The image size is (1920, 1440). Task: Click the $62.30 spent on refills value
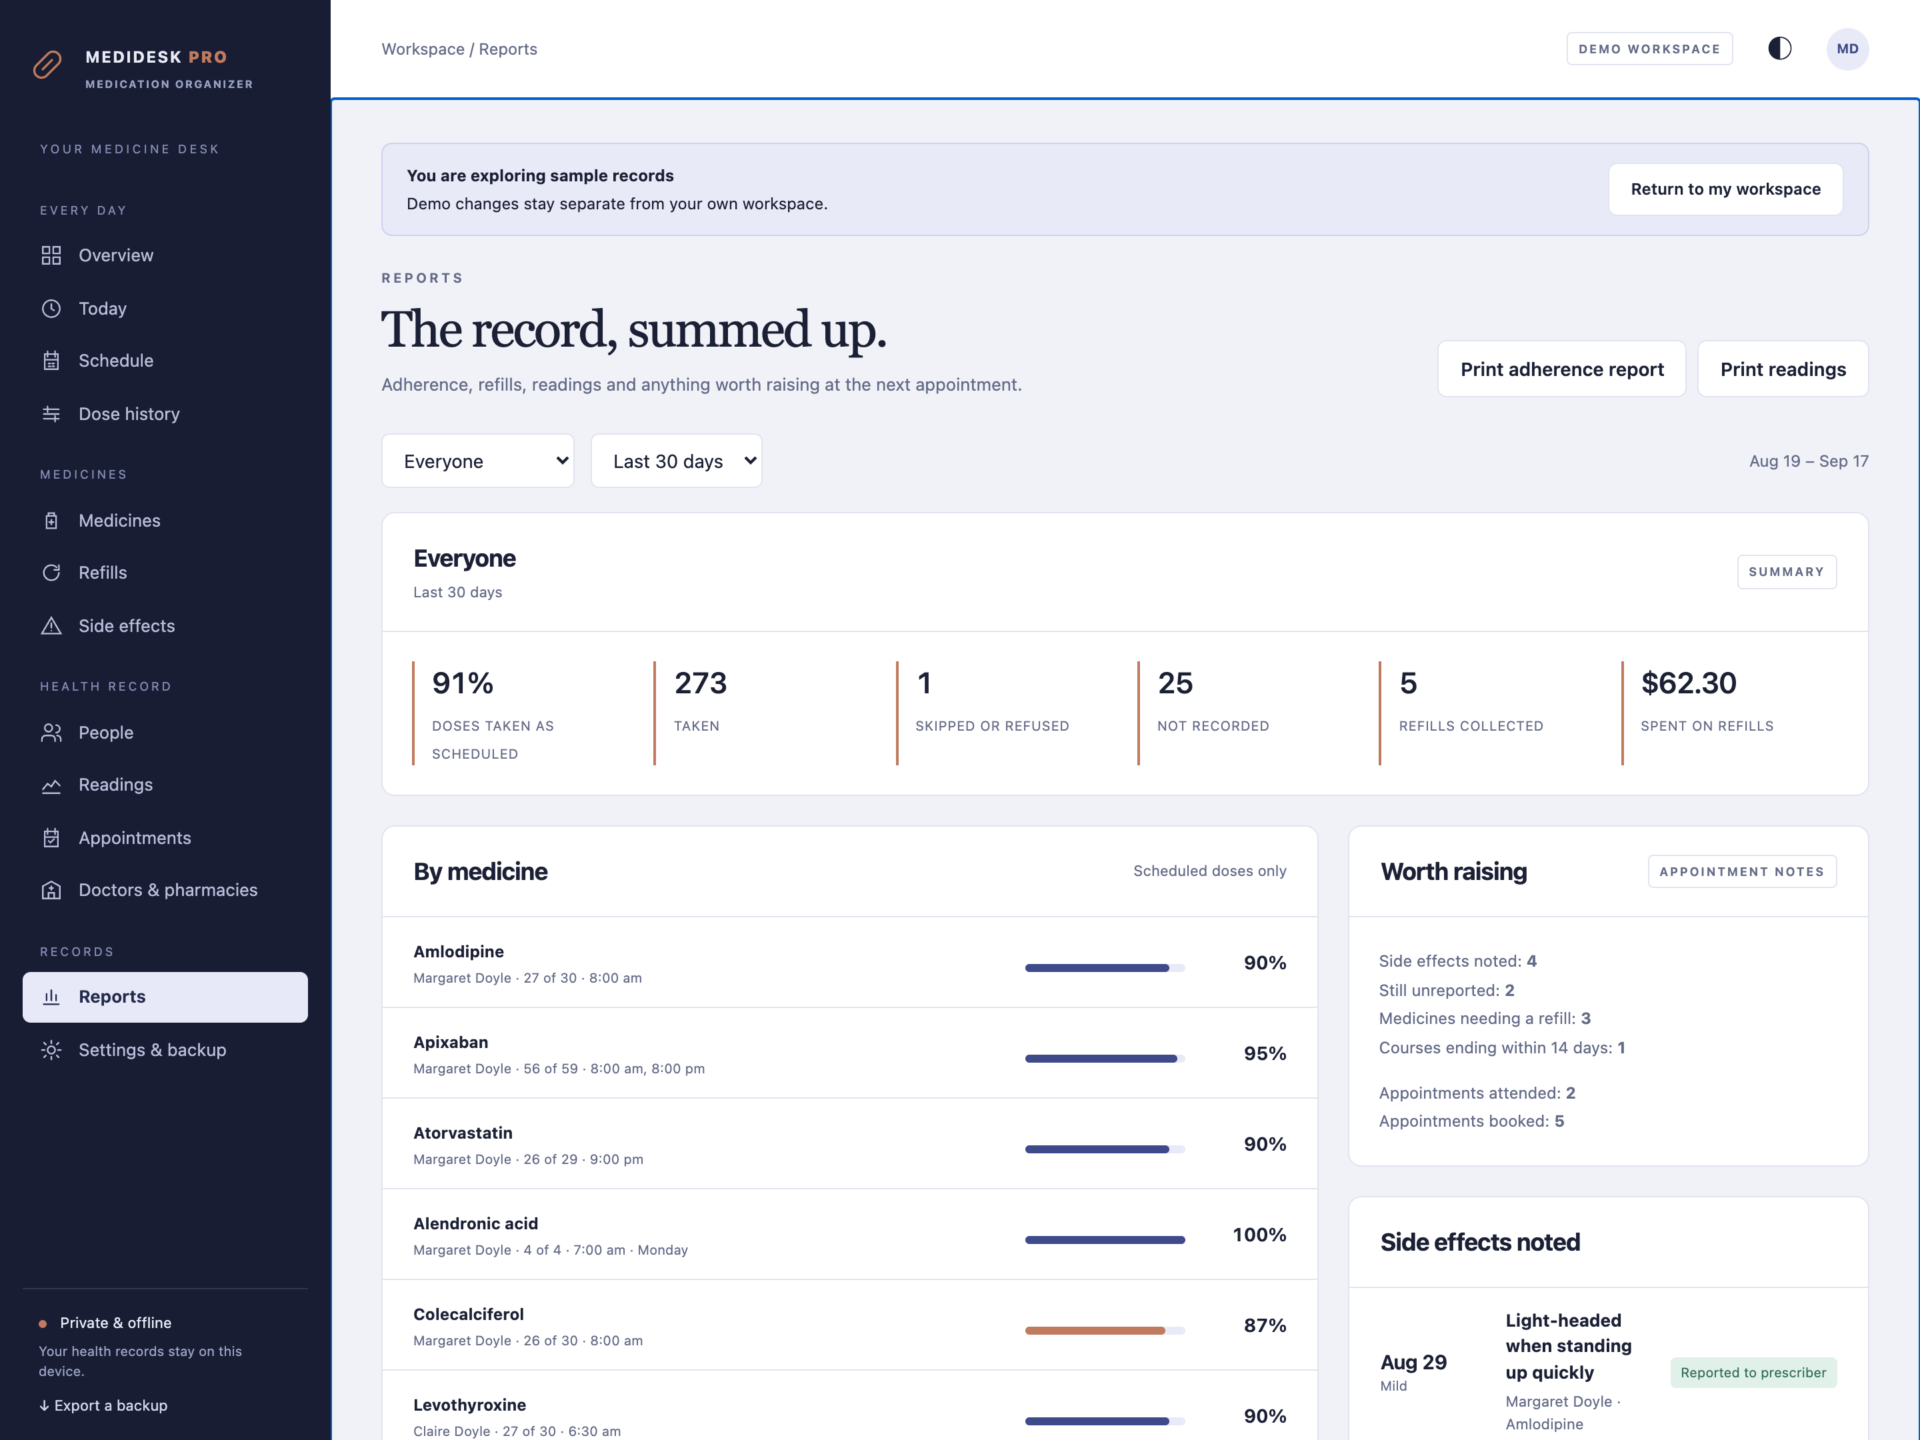[1689, 683]
